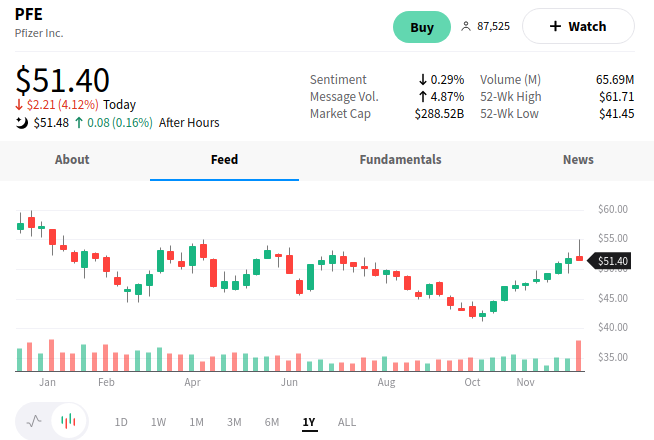Click the red price-down arrow
The height and width of the screenshot is (440, 654).
pyautogui.click(x=19, y=105)
